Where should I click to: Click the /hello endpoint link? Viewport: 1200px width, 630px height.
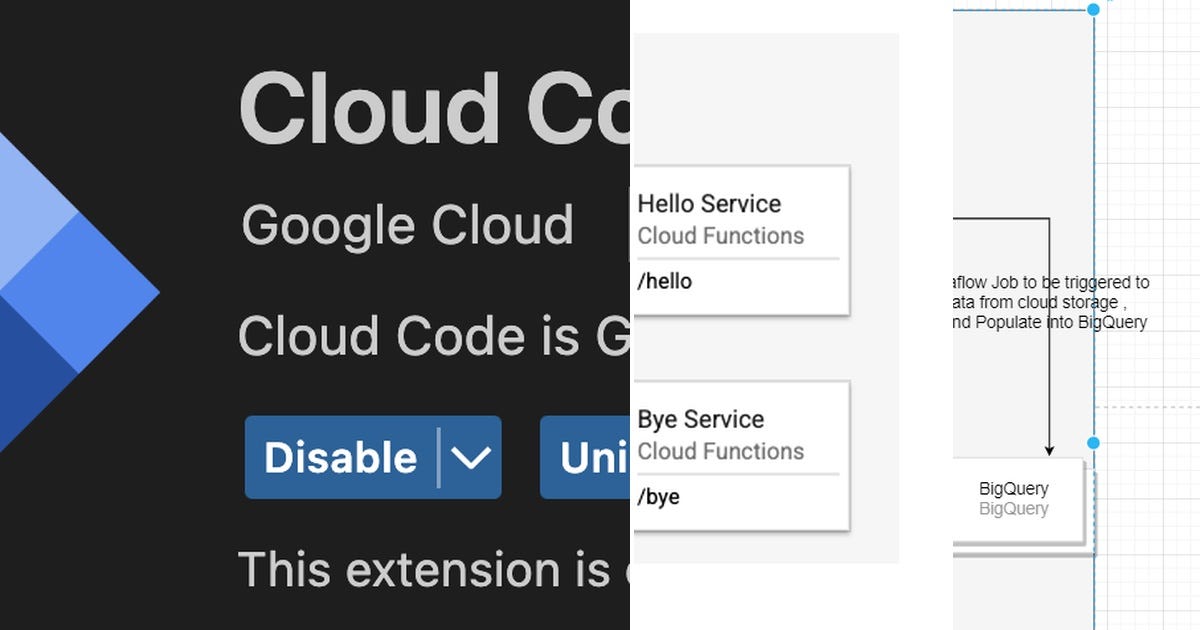(665, 281)
